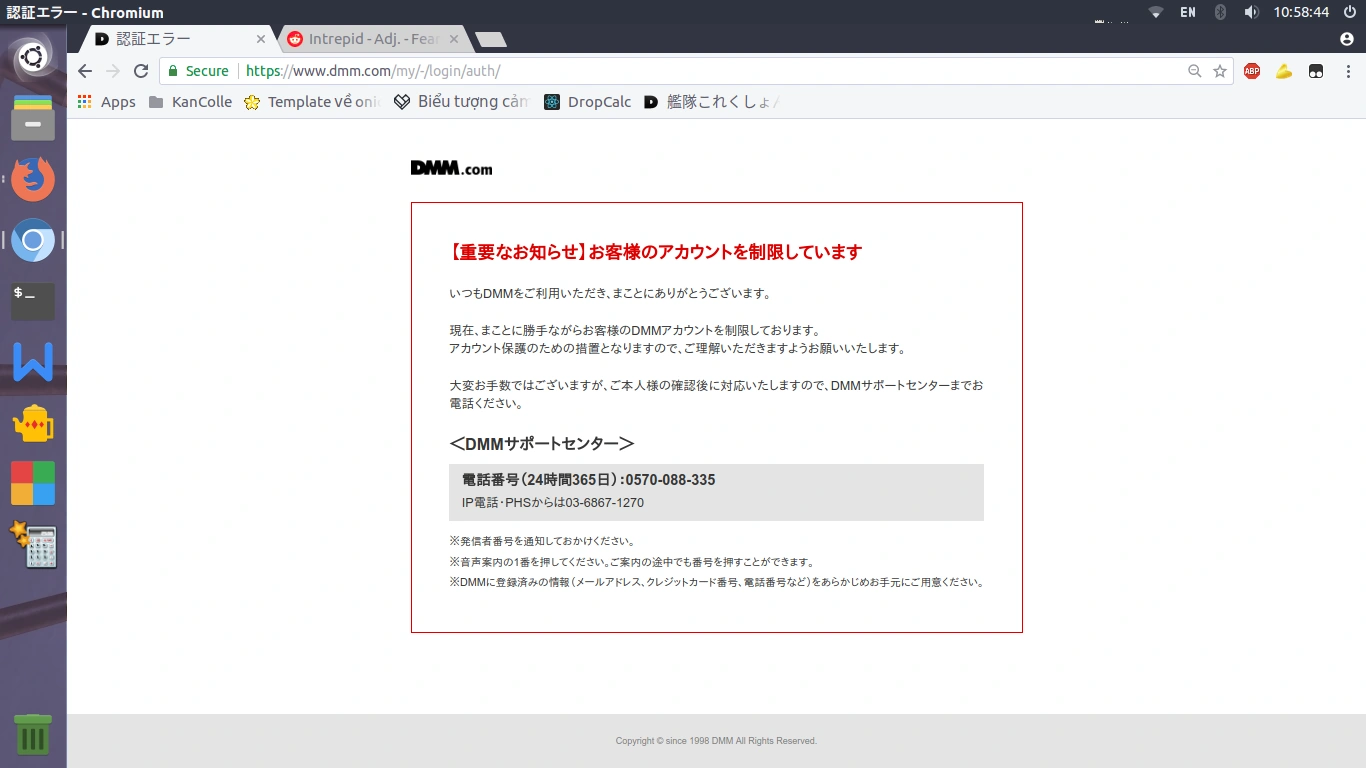This screenshot has height=768, width=1366.
Task: Open the Adblock Plus extension
Action: pyautogui.click(x=1252, y=71)
